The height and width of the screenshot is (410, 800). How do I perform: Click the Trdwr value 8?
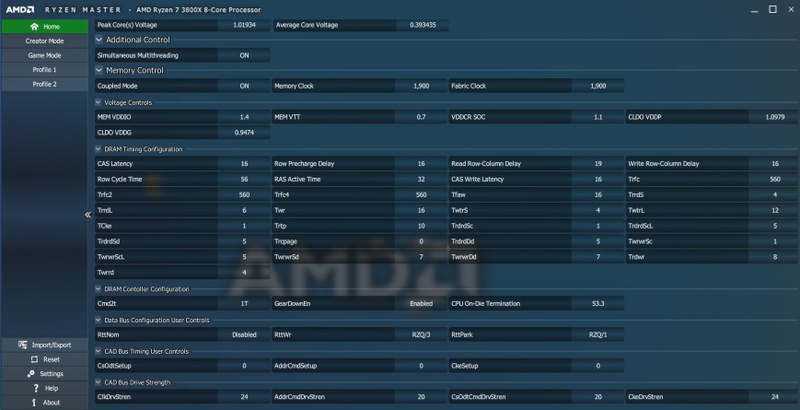tap(775, 257)
